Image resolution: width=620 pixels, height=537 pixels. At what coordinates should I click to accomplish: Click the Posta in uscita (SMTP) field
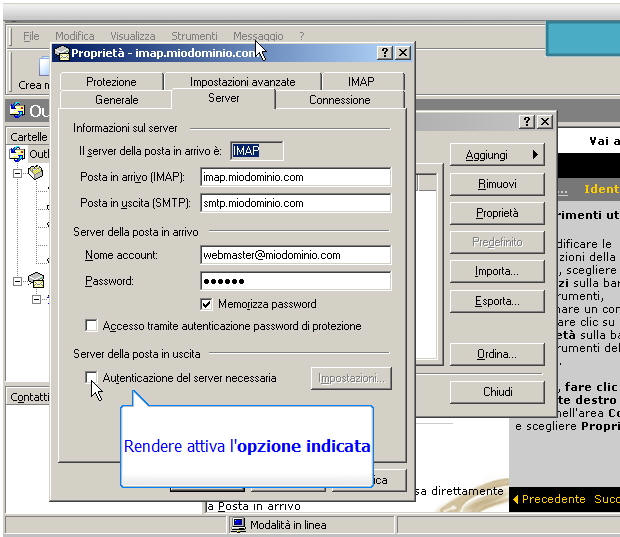[x=294, y=203]
